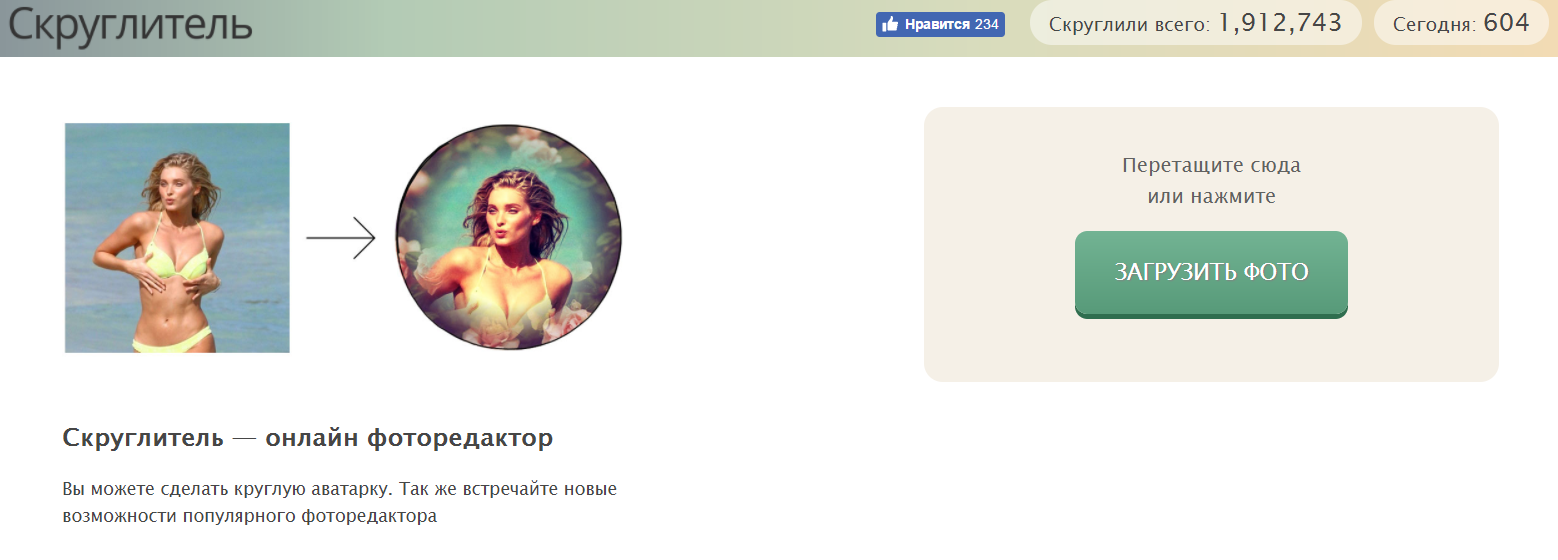The image size is (1558, 560).
Task: Click the ЗАГРУЗИТЬ ФОТО button
Action: tap(1211, 273)
